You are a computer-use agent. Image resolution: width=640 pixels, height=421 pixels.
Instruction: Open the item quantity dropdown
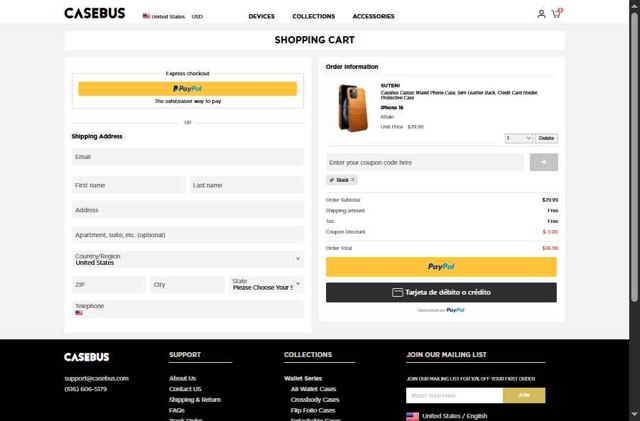click(518, 138)
